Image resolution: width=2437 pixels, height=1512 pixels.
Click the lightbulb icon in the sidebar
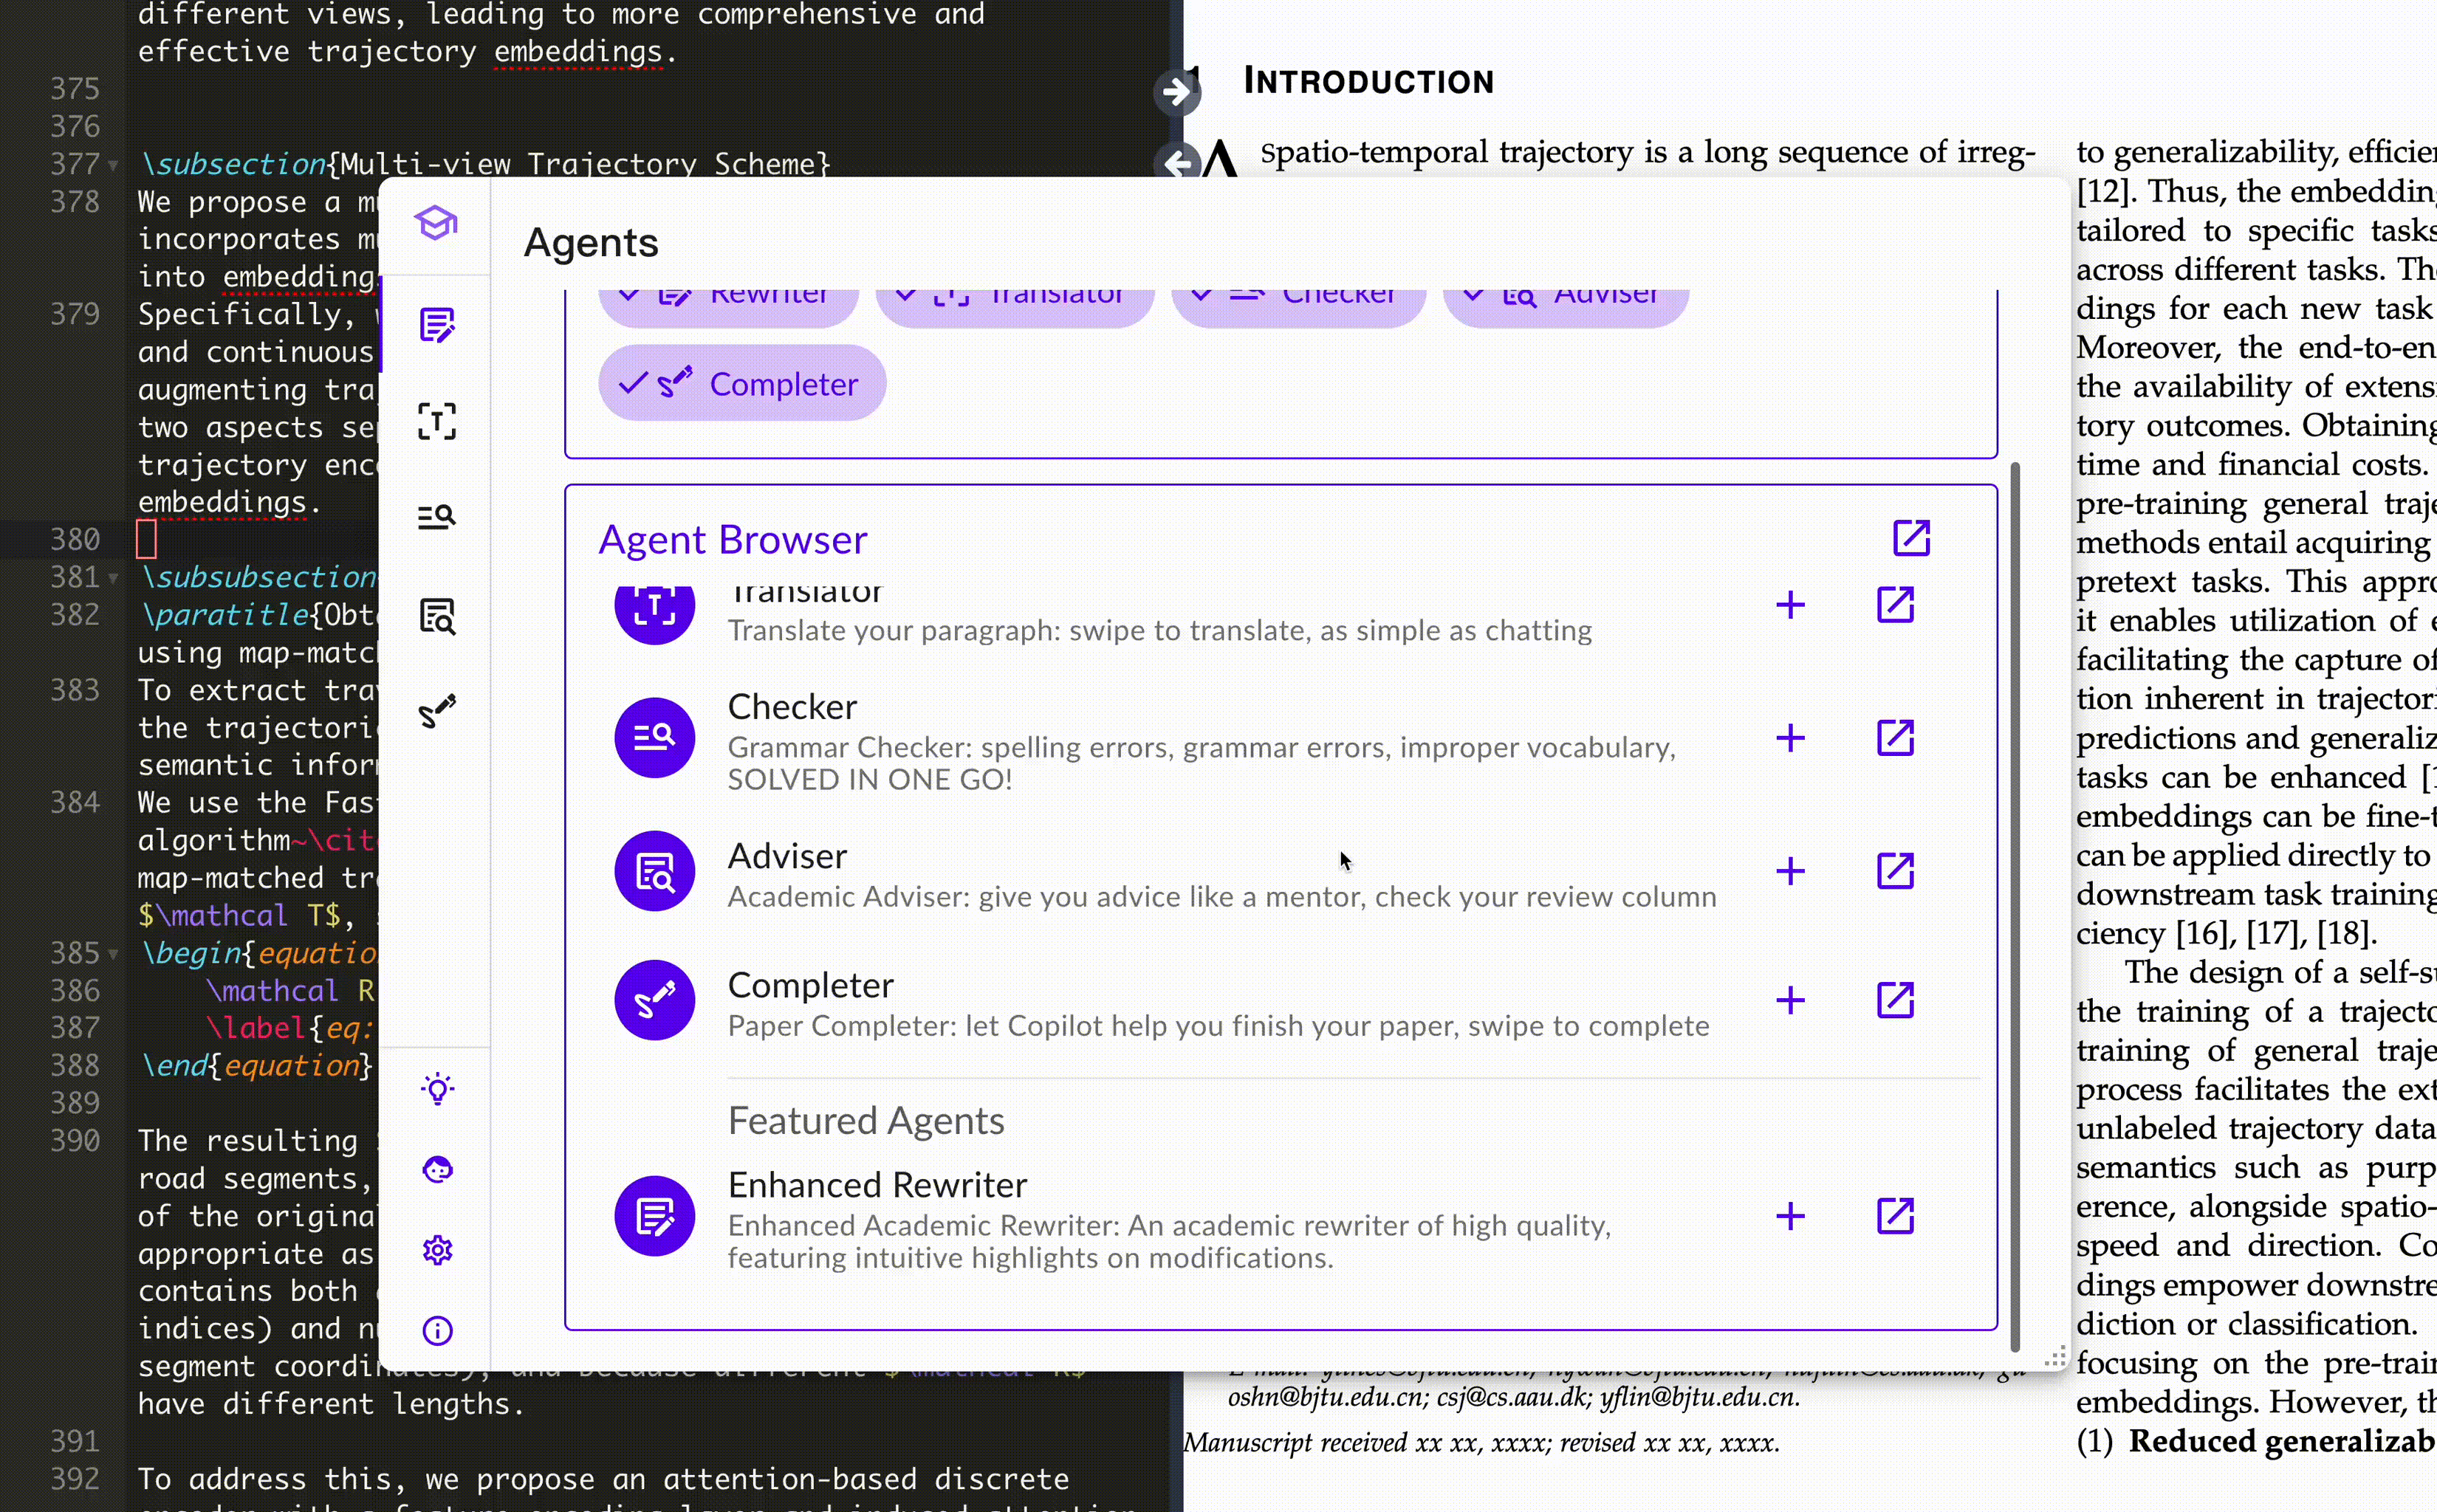[x=438, y=1088]
